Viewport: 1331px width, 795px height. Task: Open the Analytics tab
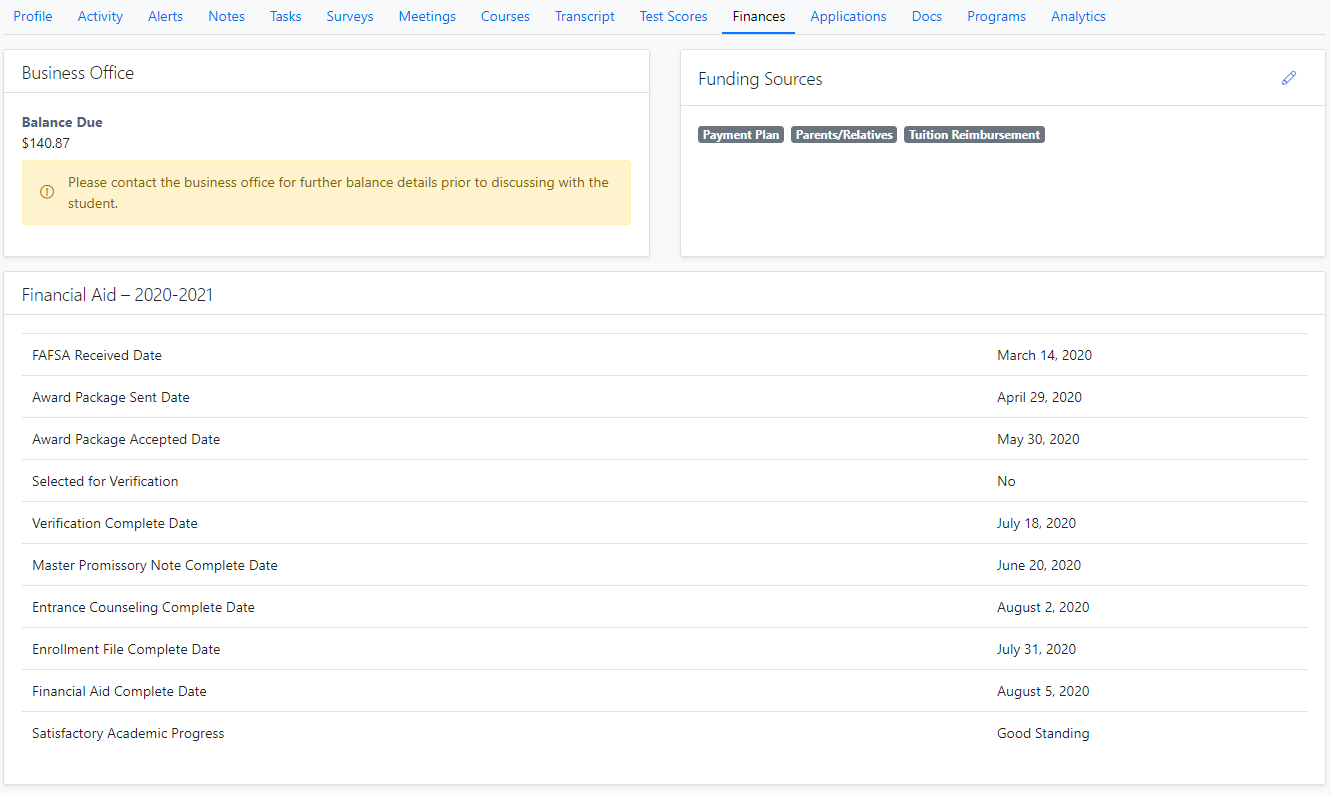1078,16
